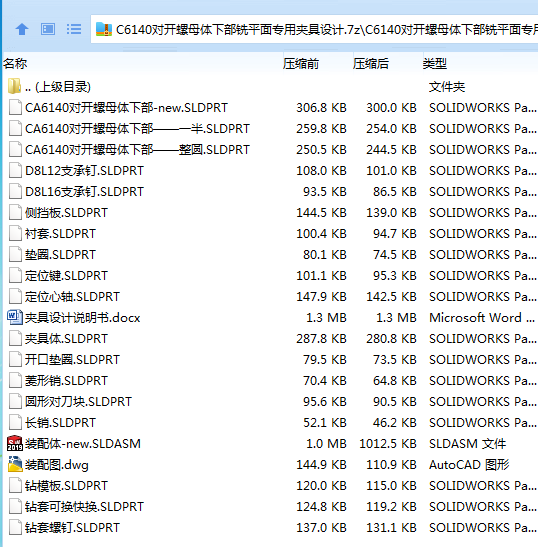
Task: Switch to the icon view mode button
Action: (x=48, y=29)
